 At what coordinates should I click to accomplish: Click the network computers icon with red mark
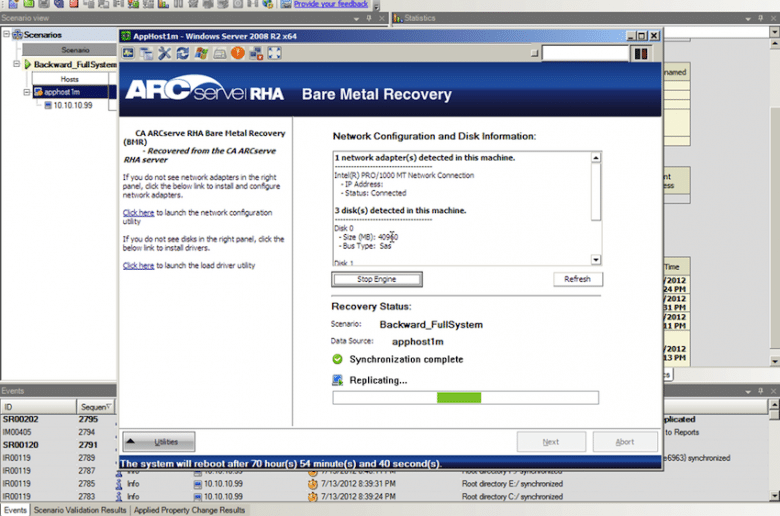pos(256,53)
